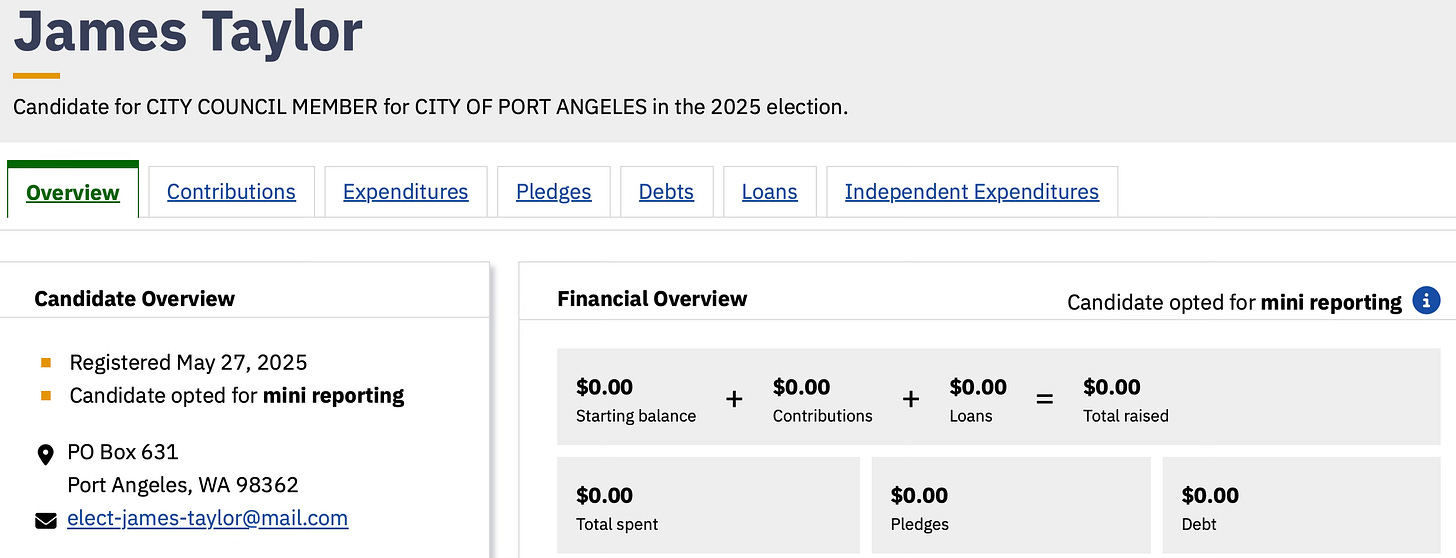
Task: Click the map pin address icon
Action: 45,455
